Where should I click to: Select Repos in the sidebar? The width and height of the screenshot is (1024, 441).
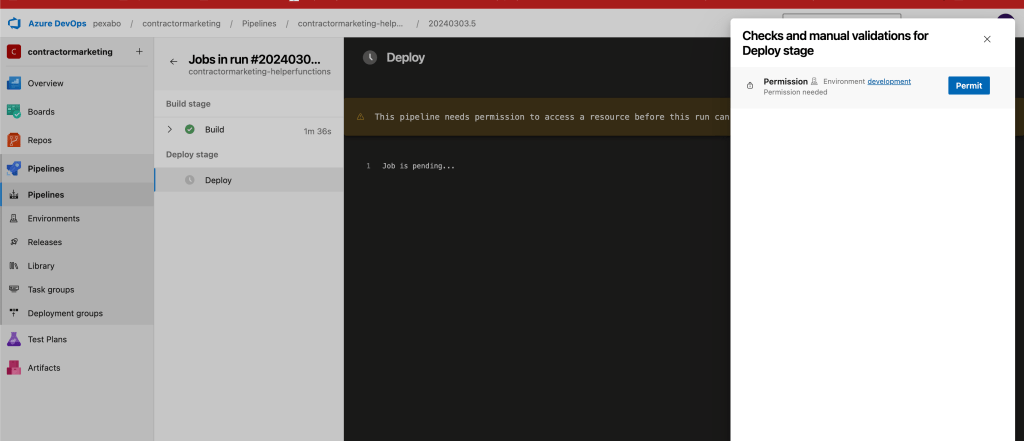point(40,140)
